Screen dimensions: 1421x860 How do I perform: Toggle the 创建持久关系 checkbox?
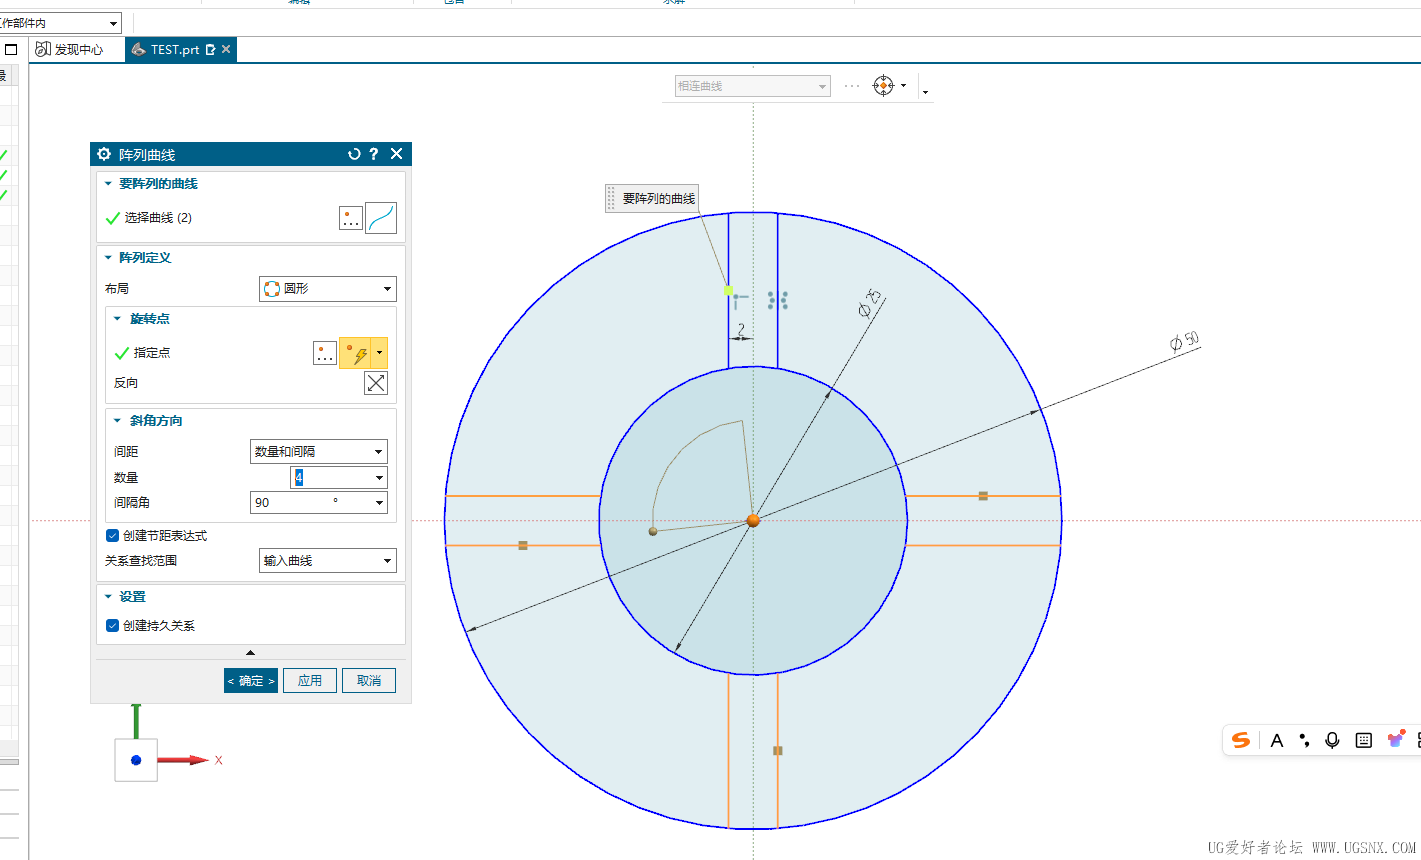coord(112,626)
